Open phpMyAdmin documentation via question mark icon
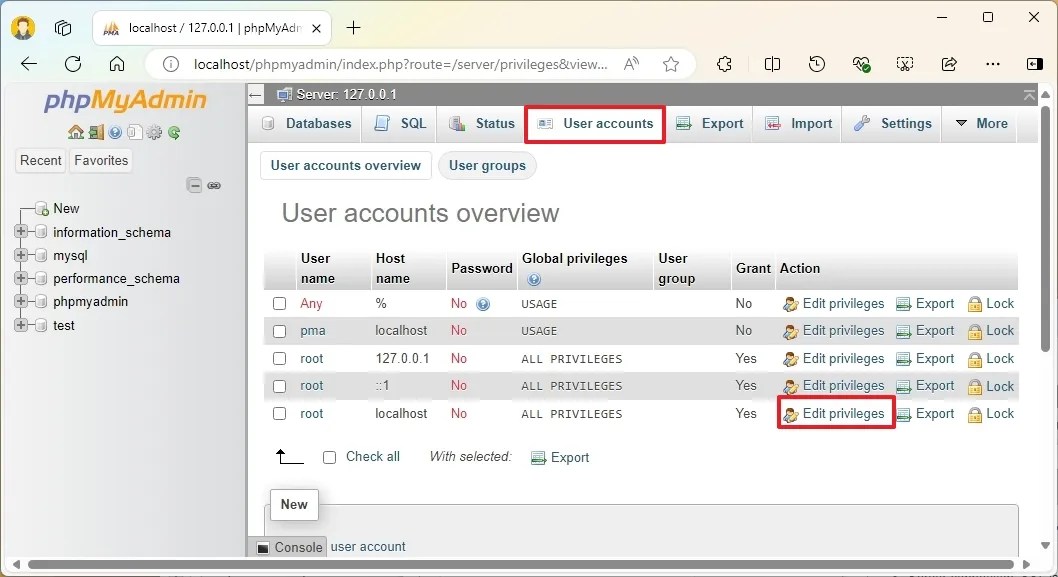Image resolution: width=1058 pixels, height=577 pixels. coord(115,132)
